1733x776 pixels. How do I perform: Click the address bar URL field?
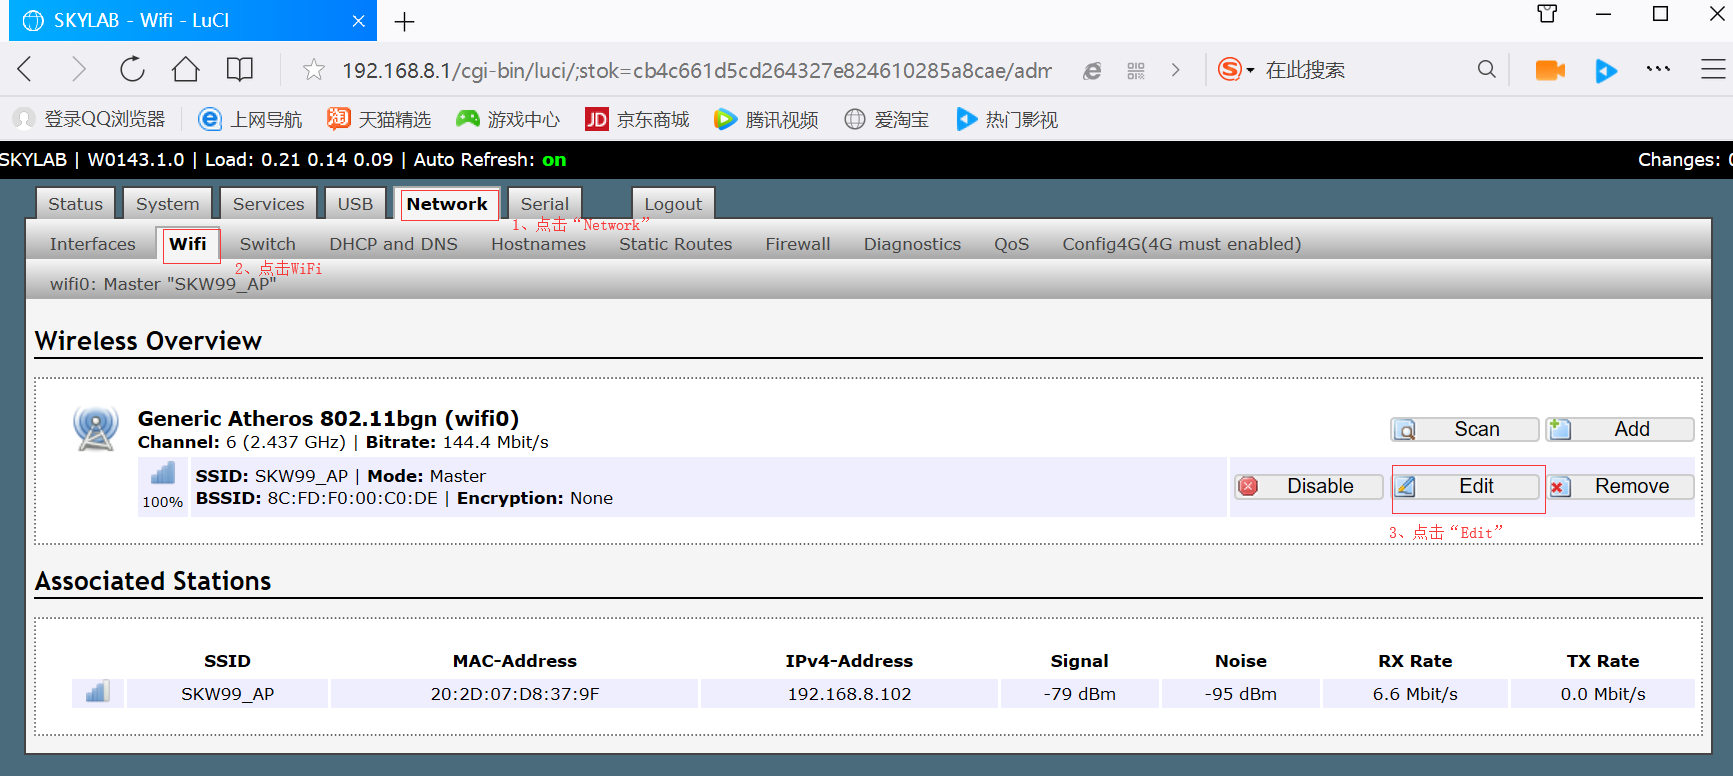696,70
